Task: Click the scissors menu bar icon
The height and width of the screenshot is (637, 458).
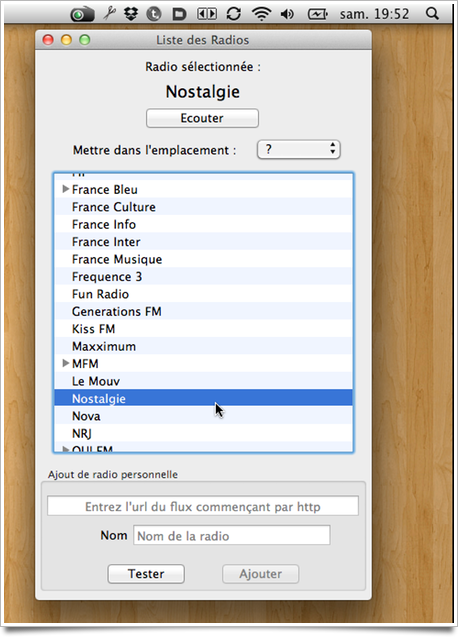Action: click(109, 14)
